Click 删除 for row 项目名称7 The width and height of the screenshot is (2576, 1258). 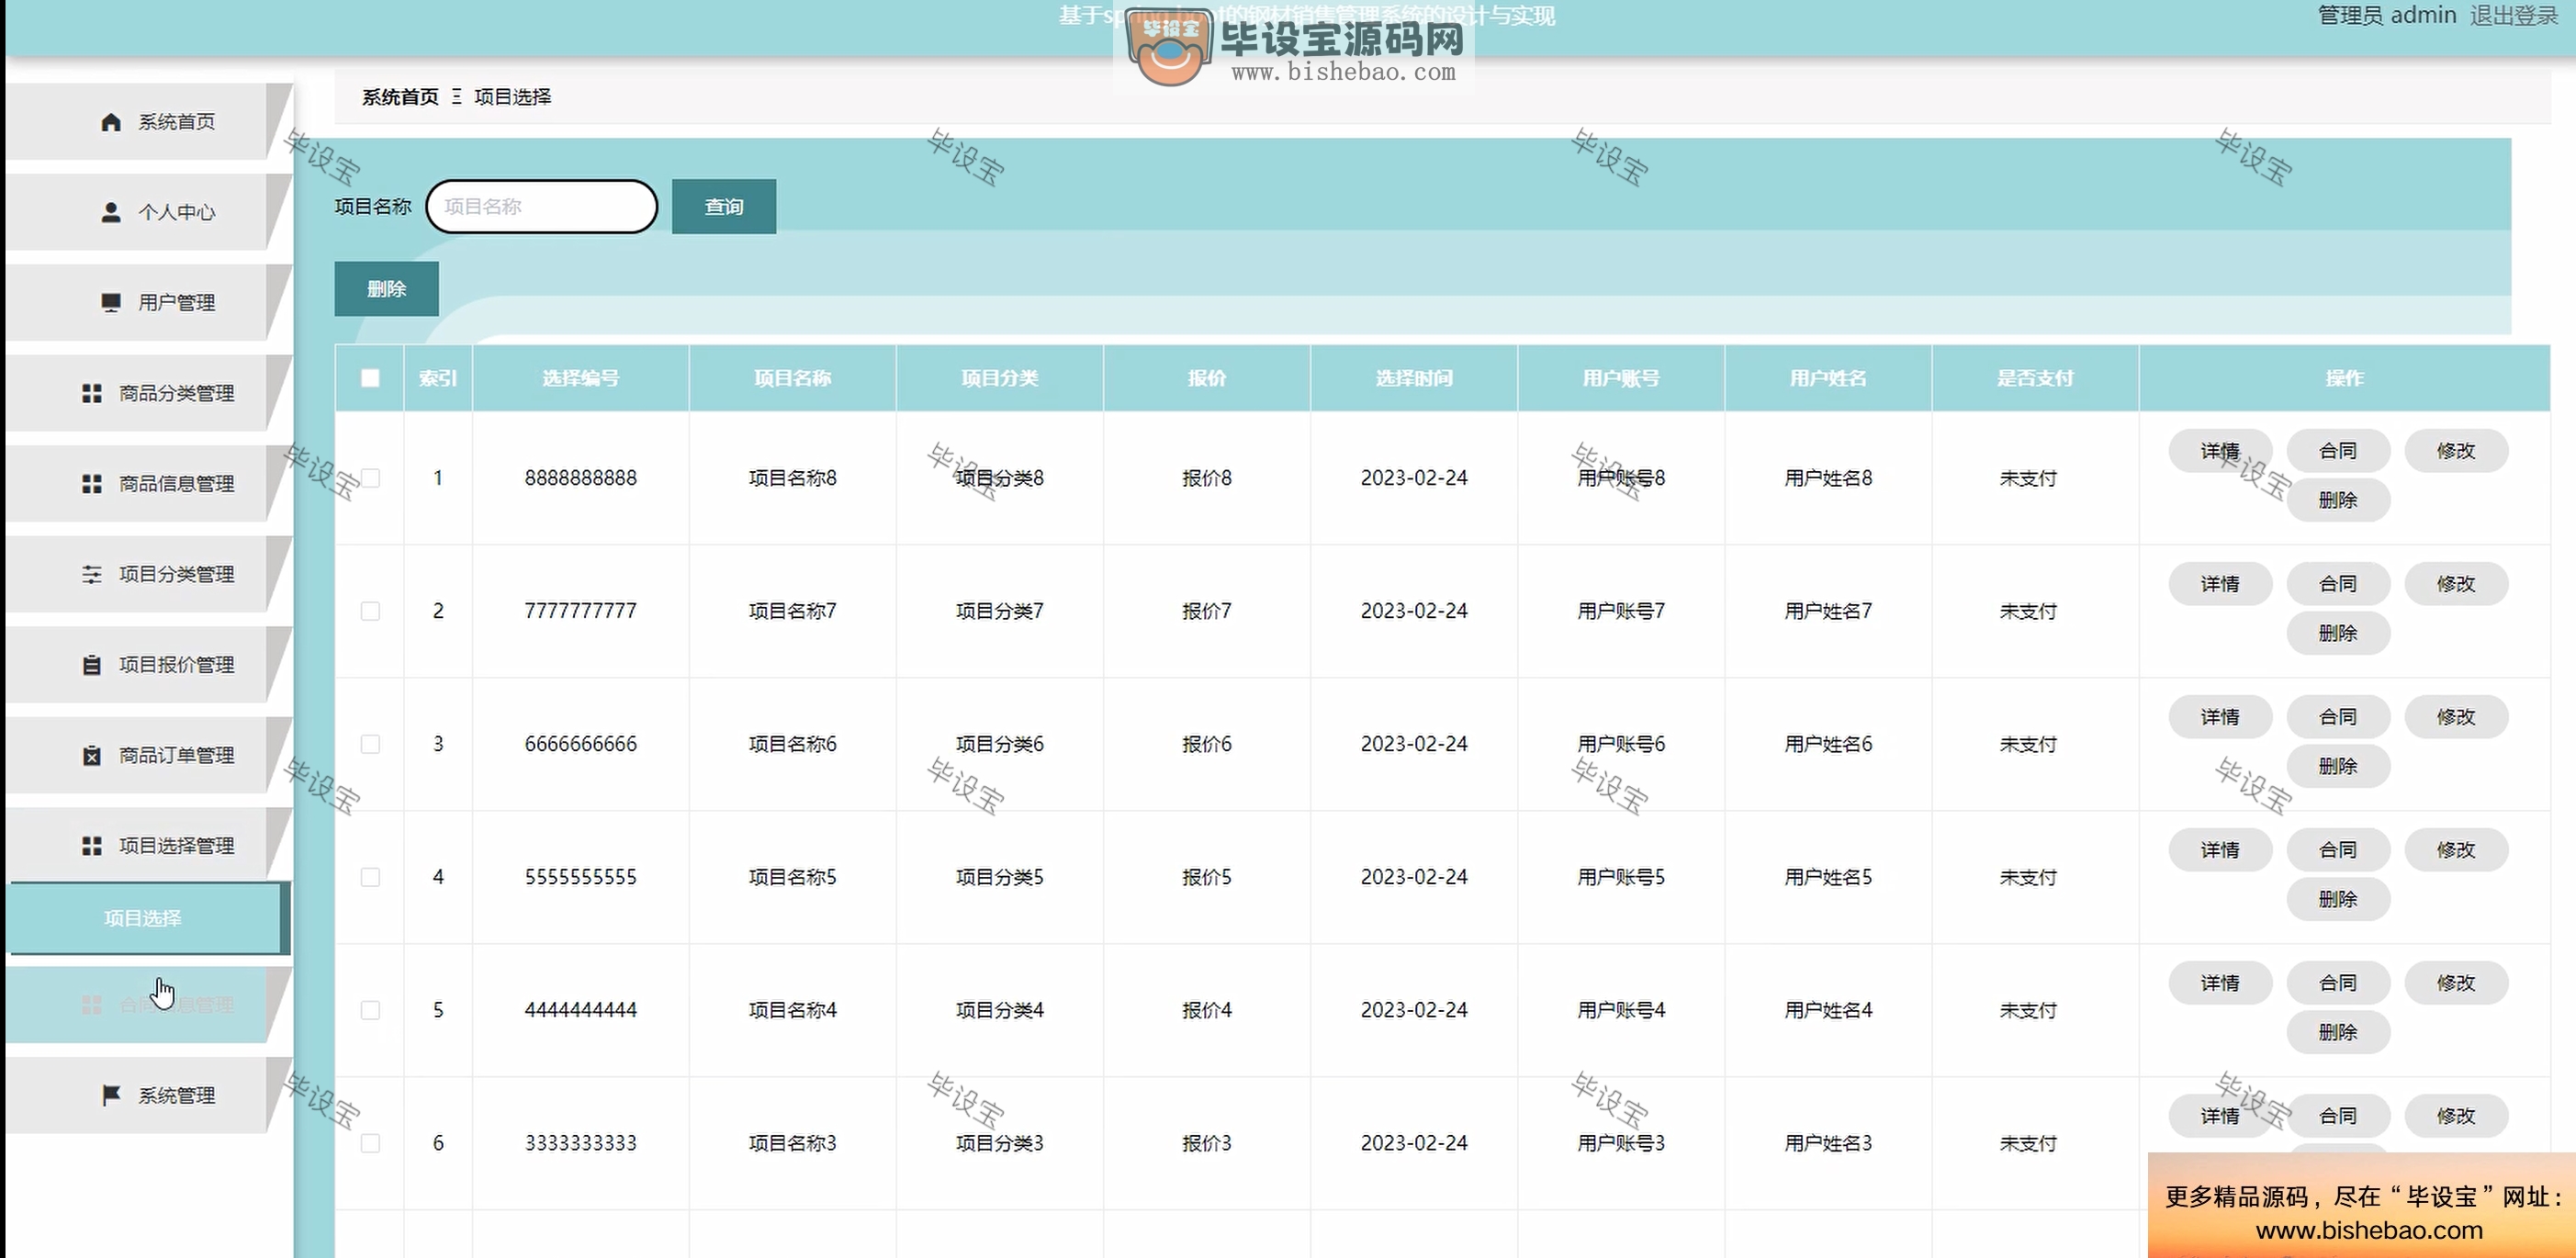[x=2338, y=633]
